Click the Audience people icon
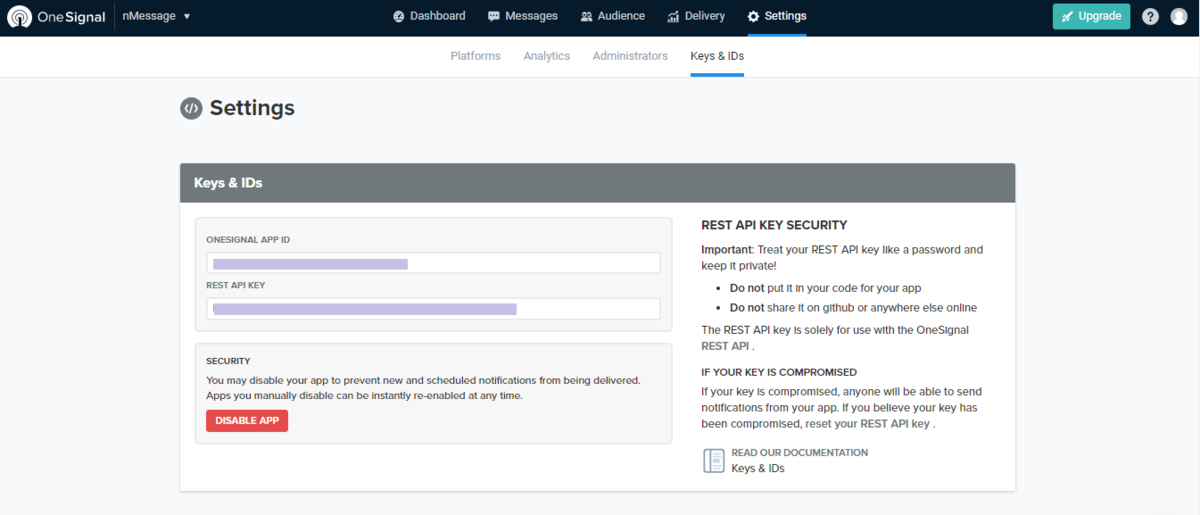This screenshot has height=515, width=1200. click(587, 17)
